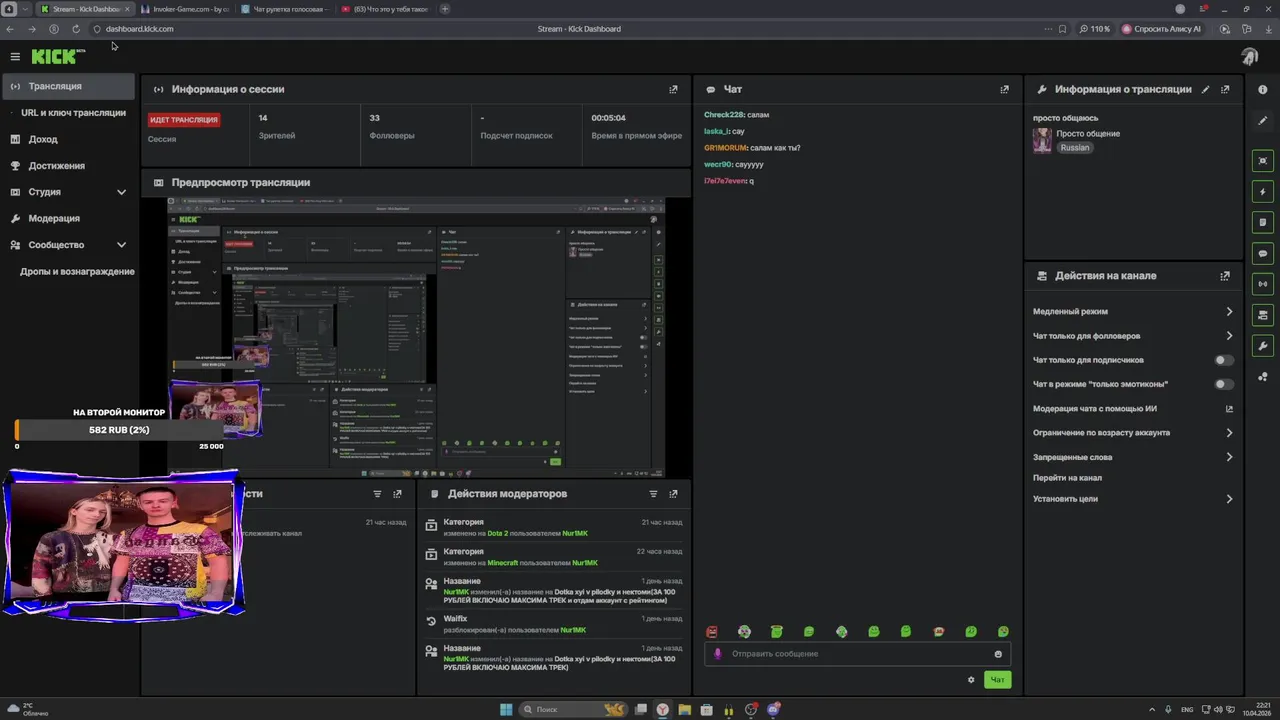1280x720 pixels.
Task: Toggle the broadcast signal widget icon in right sidebar
Action: (x=1263, y=284)
